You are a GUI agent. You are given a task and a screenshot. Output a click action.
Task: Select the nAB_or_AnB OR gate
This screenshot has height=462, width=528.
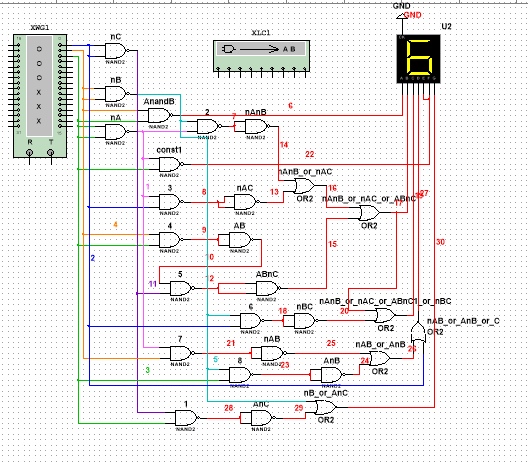(380, 358)
